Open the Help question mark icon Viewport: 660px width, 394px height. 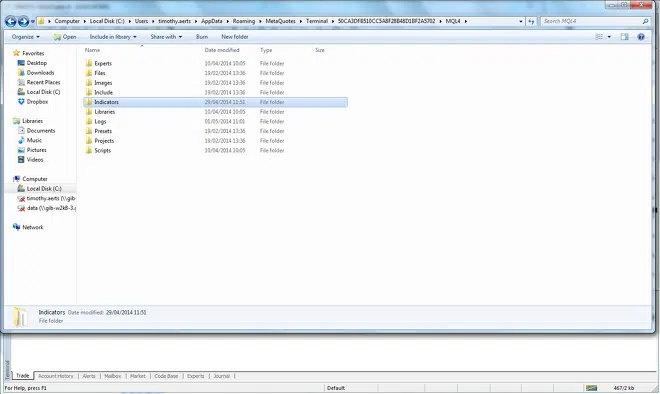coord(641,37)
